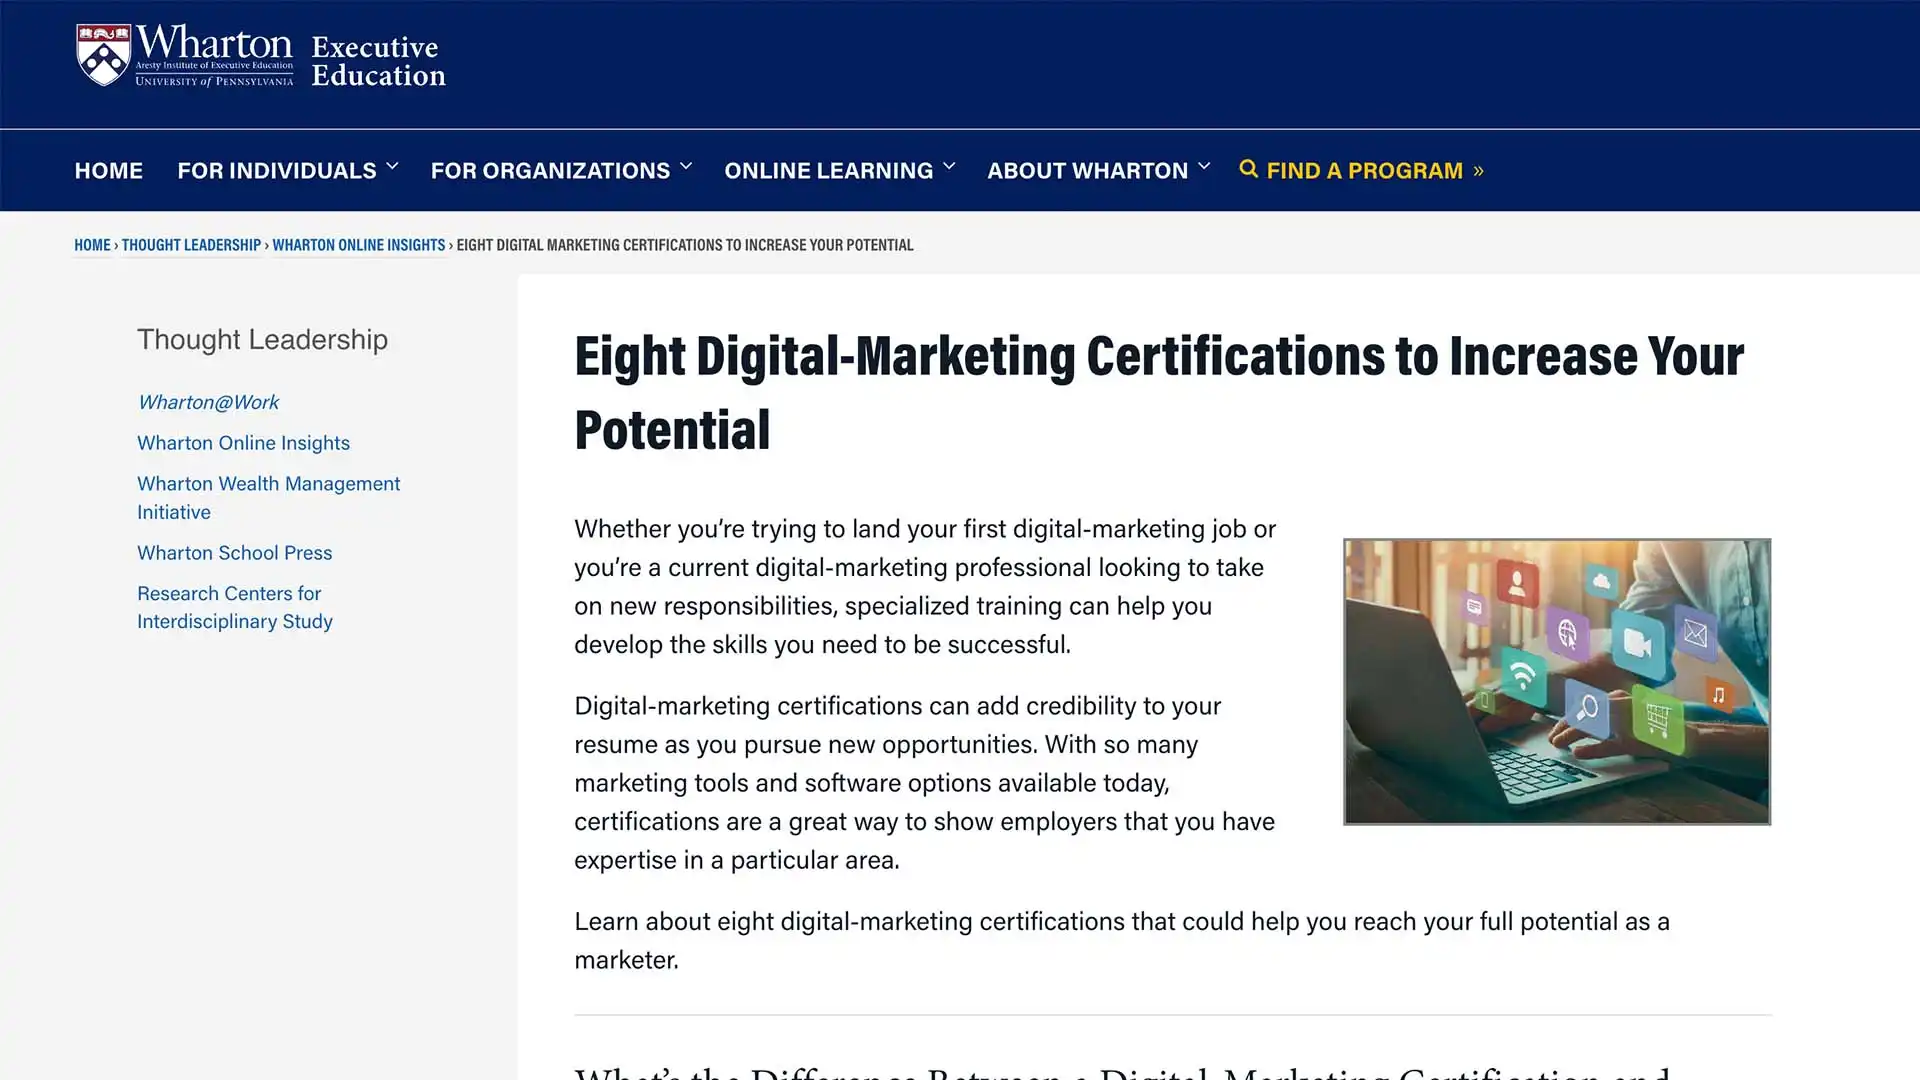This screenshot has height=1080, width=1920.
Task: Click the Thought Leadership sidebar heading
Action: 262,340
